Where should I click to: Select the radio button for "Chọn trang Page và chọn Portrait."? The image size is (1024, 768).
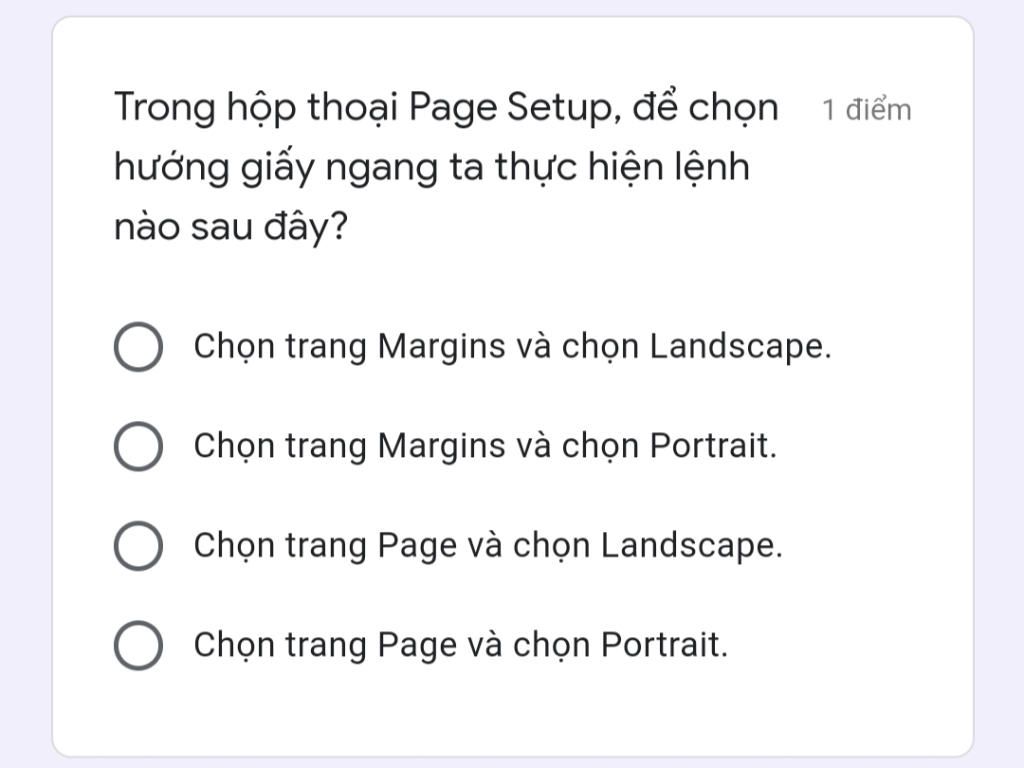pyautogui.click(x=139, y=644)
